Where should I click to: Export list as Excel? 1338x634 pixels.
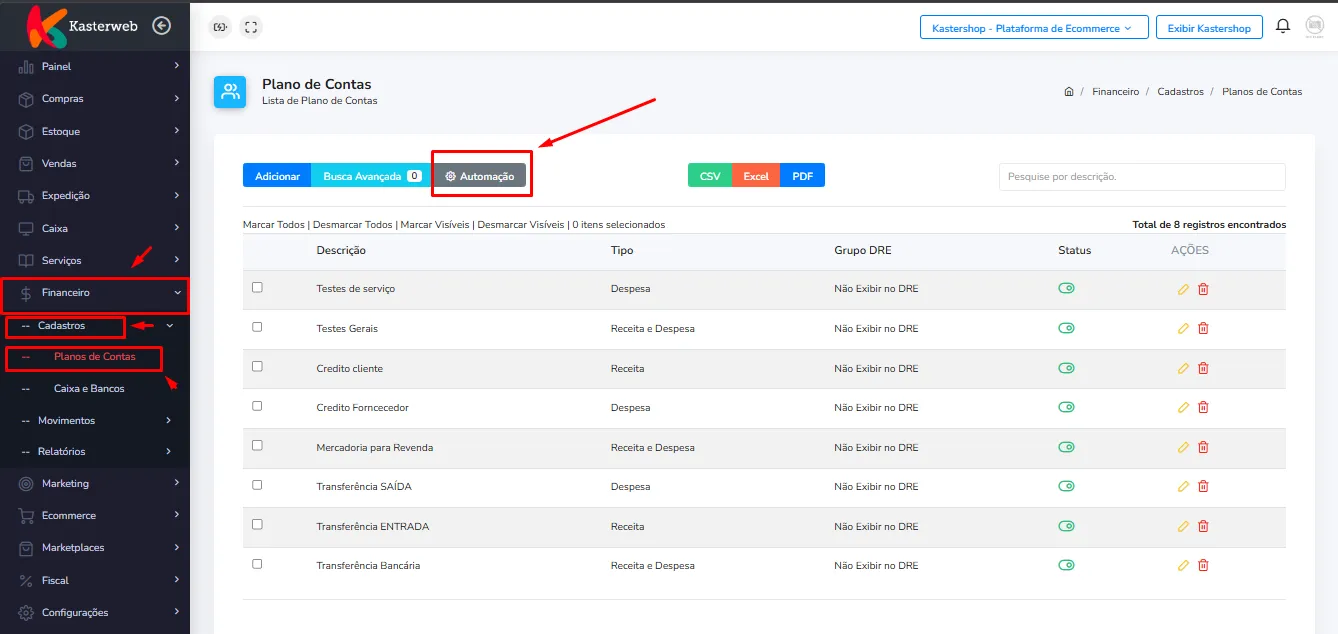pos(756,176)
